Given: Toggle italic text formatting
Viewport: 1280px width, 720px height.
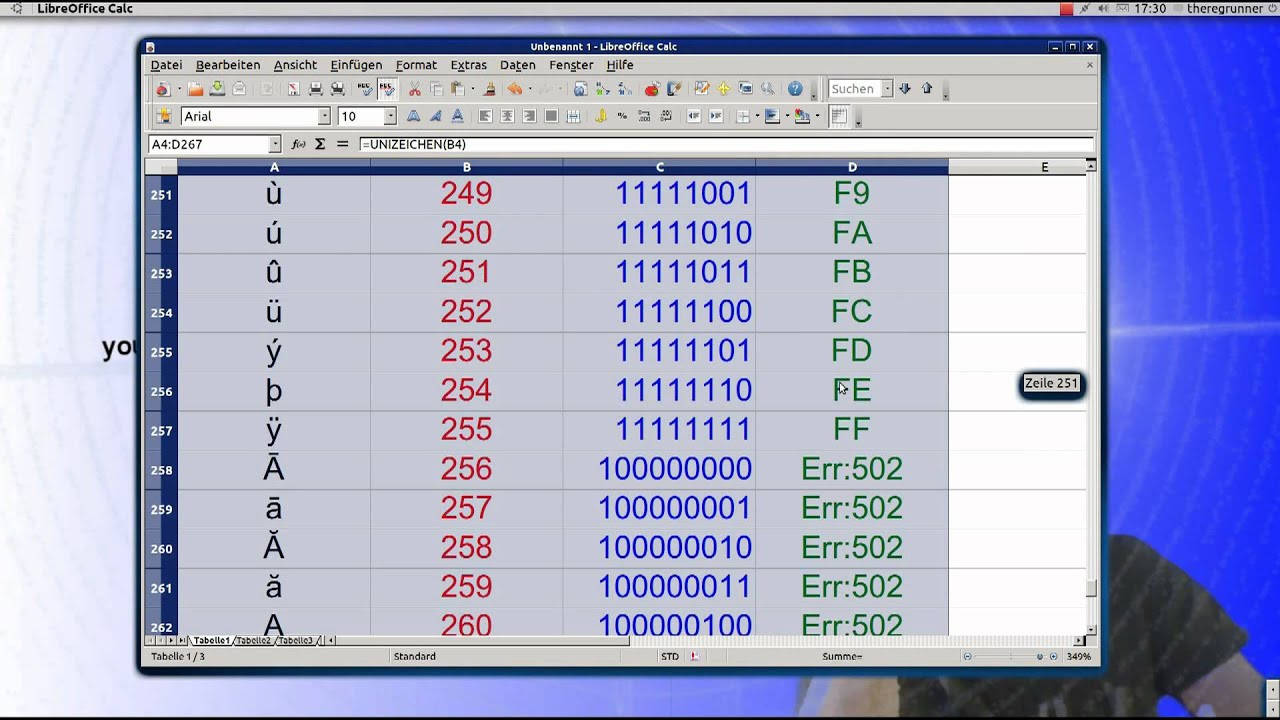Looking at the screenshot, I should [x=435, y=116].
